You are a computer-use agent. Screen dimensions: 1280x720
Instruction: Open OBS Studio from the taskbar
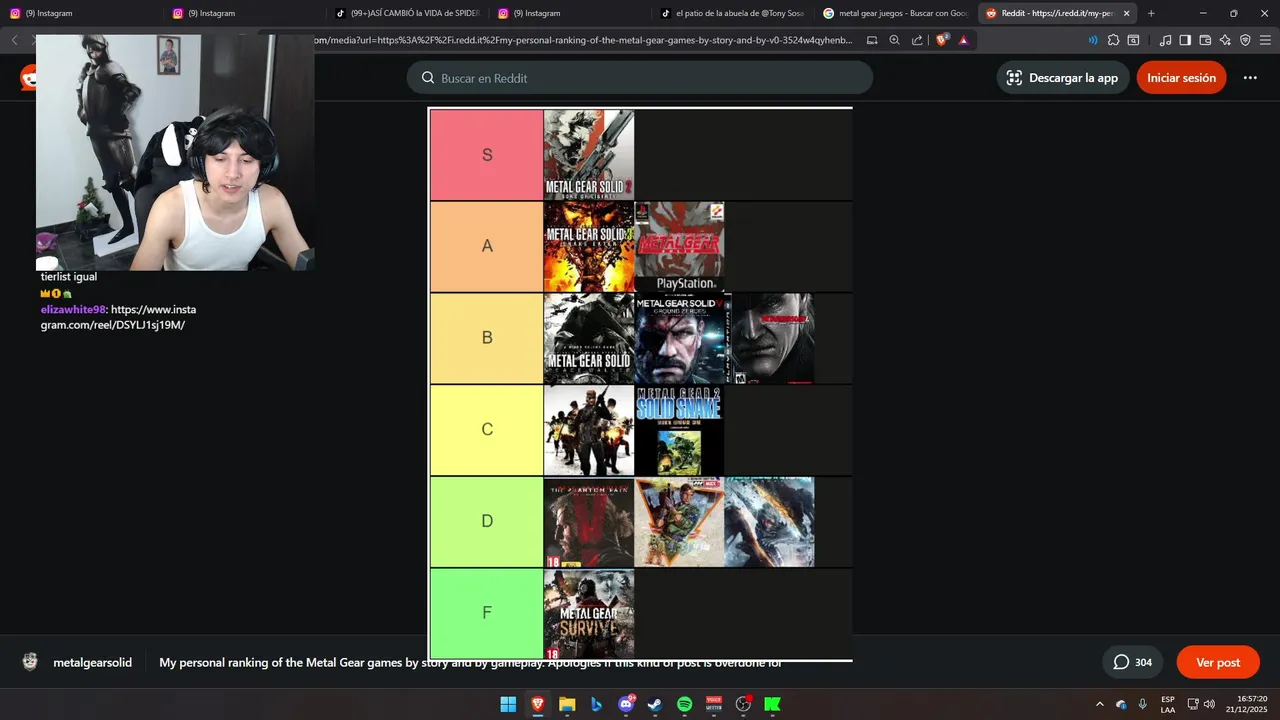coord(743,704)
